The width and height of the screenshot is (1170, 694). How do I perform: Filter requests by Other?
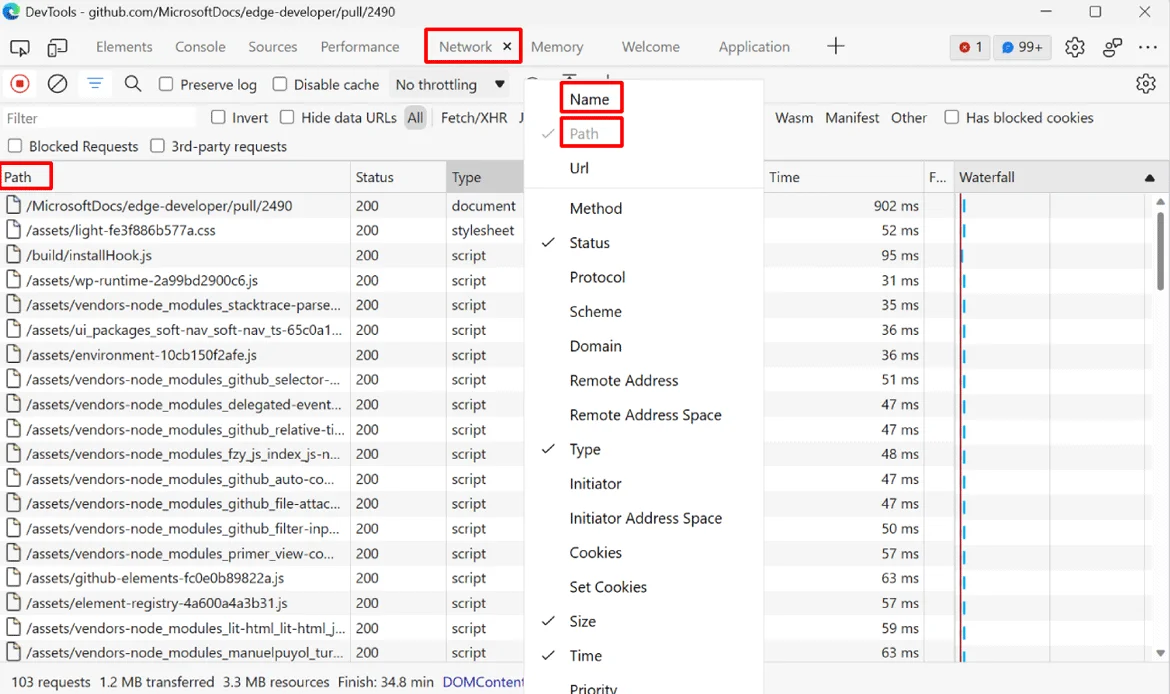pos(909,117)
